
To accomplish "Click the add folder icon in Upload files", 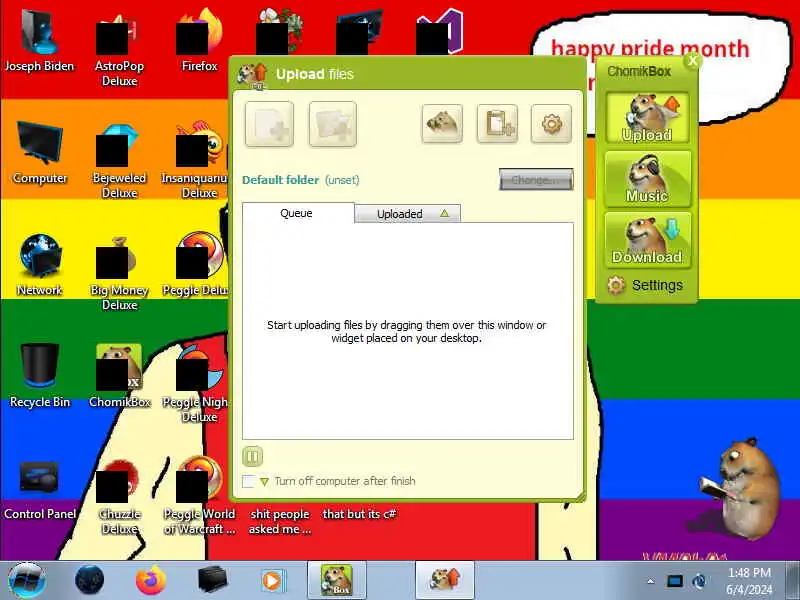I will [x=332, y=124].
